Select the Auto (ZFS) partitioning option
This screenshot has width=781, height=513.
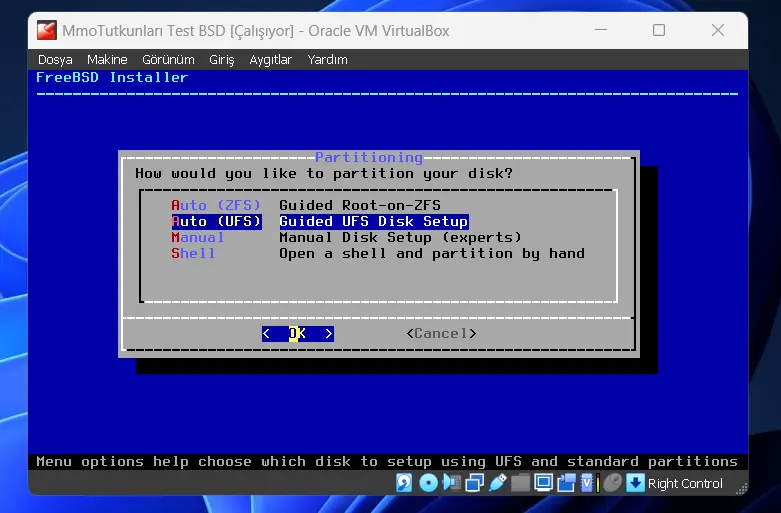[216, 205]
